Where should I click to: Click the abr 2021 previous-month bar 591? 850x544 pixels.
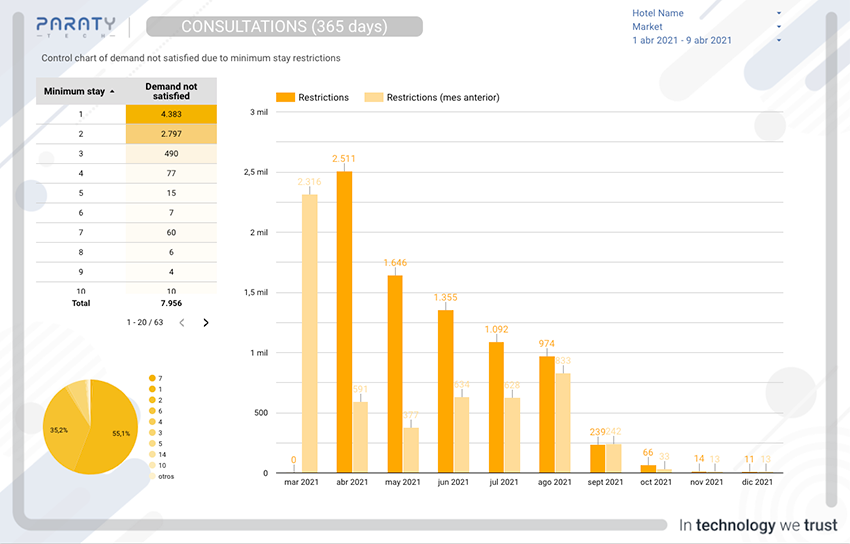pyautogui.click(x=360, y=437)
